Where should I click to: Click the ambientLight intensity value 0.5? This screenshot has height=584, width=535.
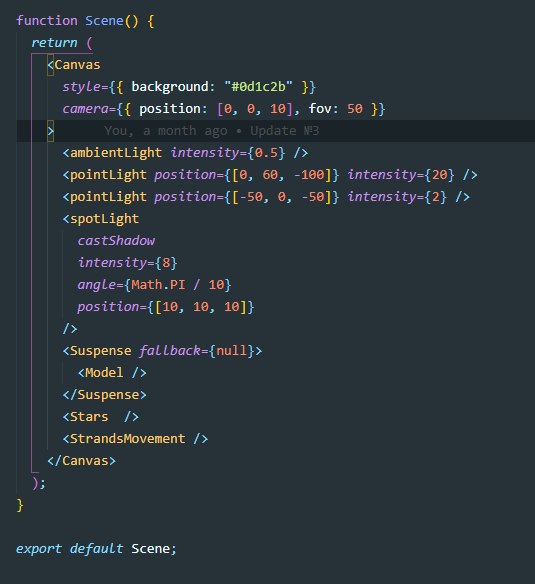[266, 153]
